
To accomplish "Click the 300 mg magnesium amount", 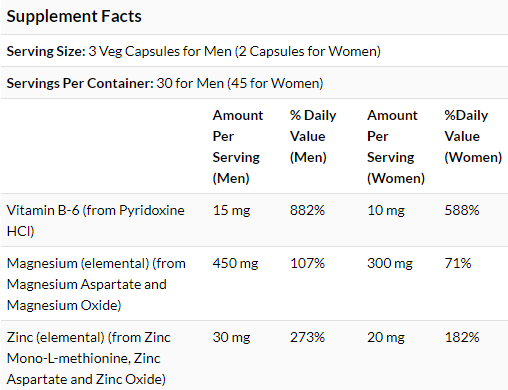I will coord(390,264).
